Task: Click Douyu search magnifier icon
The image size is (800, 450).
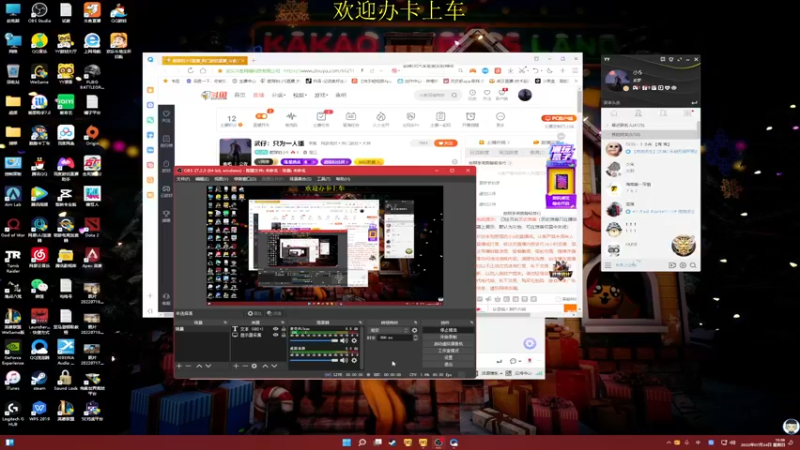Action: tap(454, 95)
